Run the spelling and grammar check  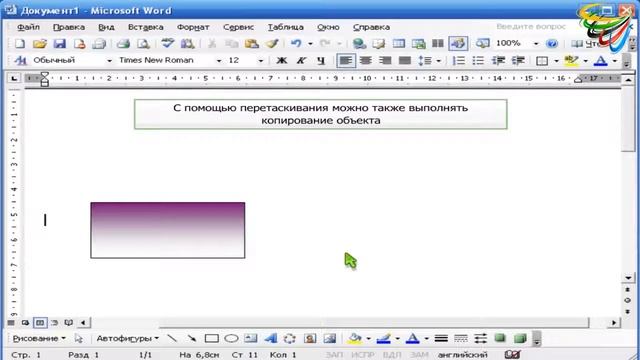(x=167, y=43)
